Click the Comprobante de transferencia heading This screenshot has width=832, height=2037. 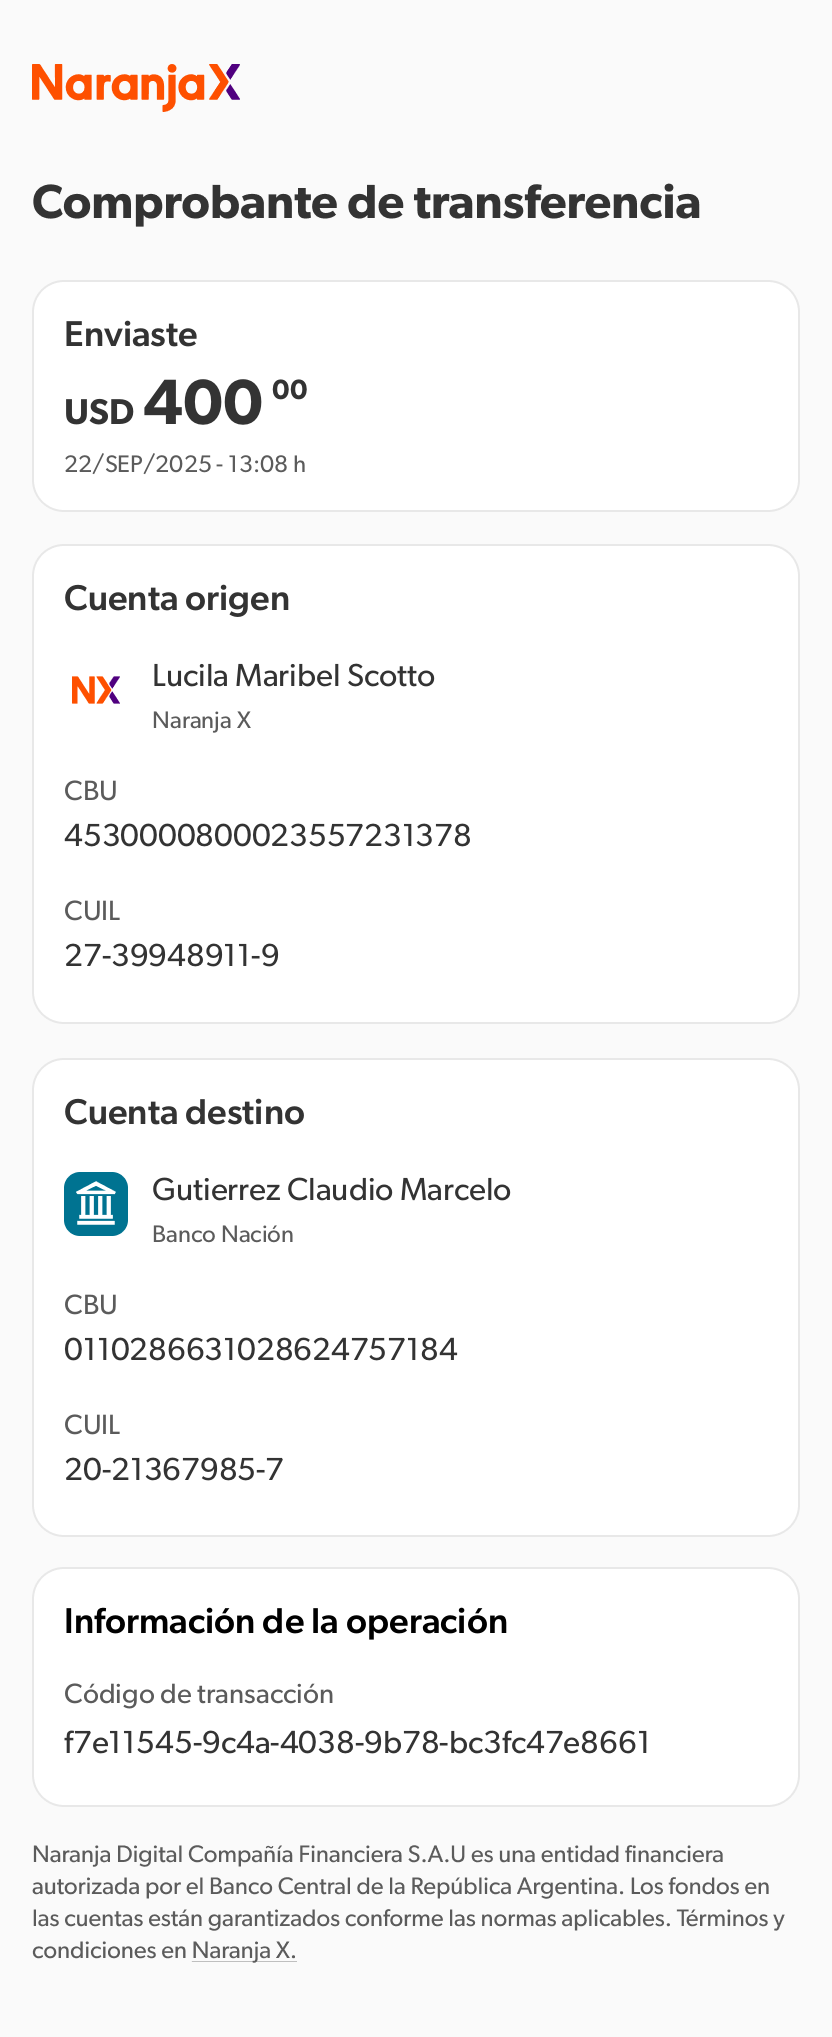366,203
